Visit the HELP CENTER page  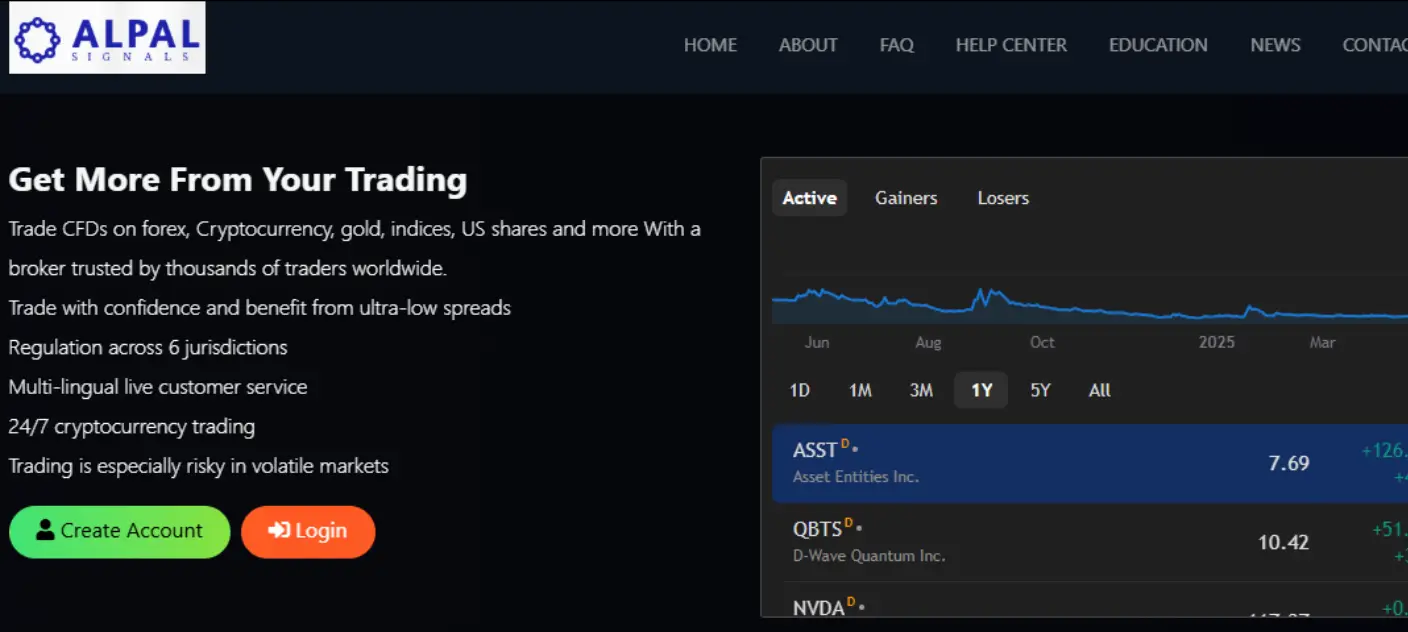[x=1011, y=45]
